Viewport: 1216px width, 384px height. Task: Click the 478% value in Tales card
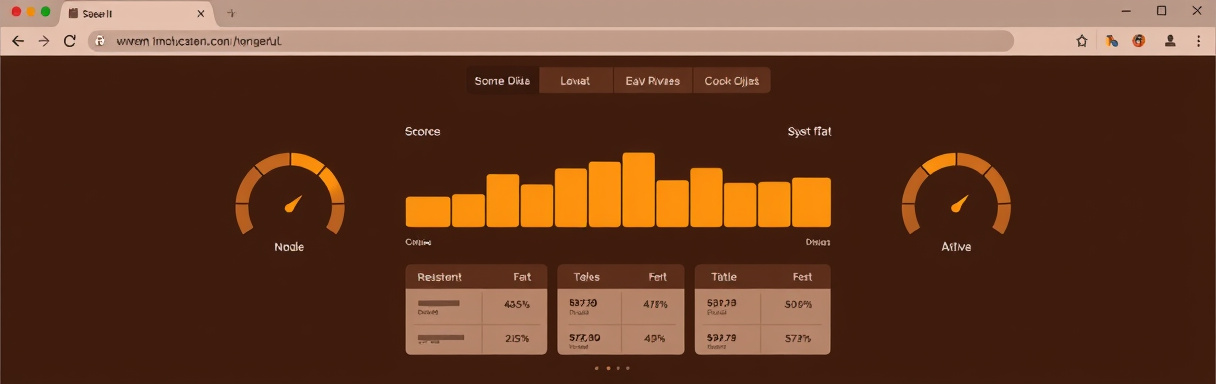click(x=655, y=305)
